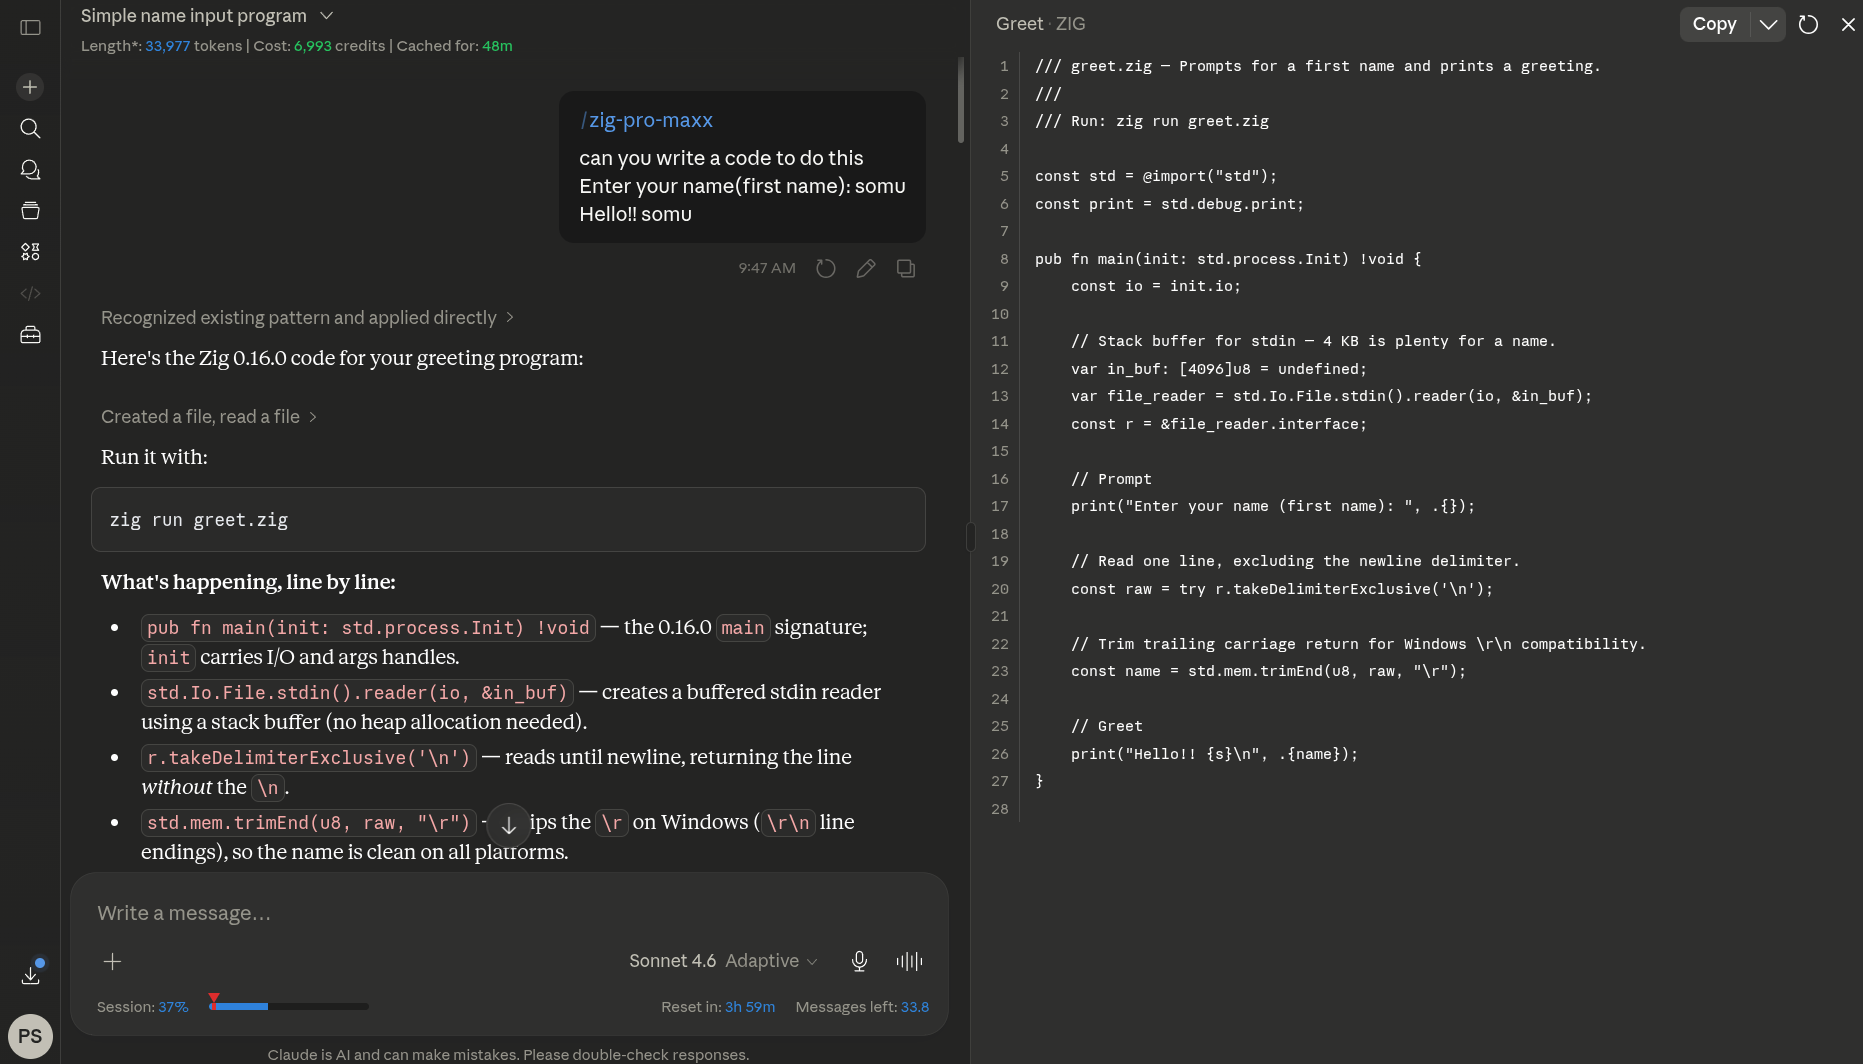Refresh the Greet artifact panel

[x=1808, y=24]
